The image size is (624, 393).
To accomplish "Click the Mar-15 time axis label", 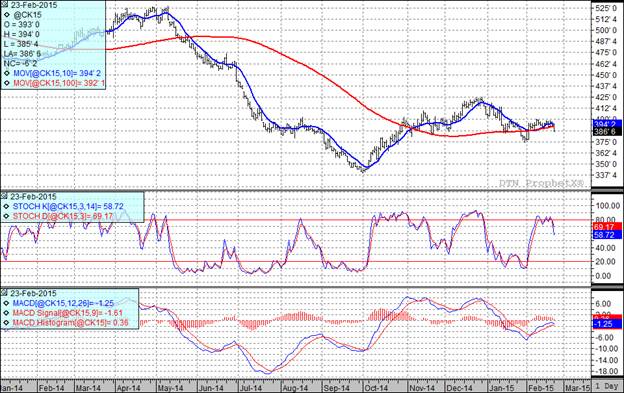I will pos(577,387).
